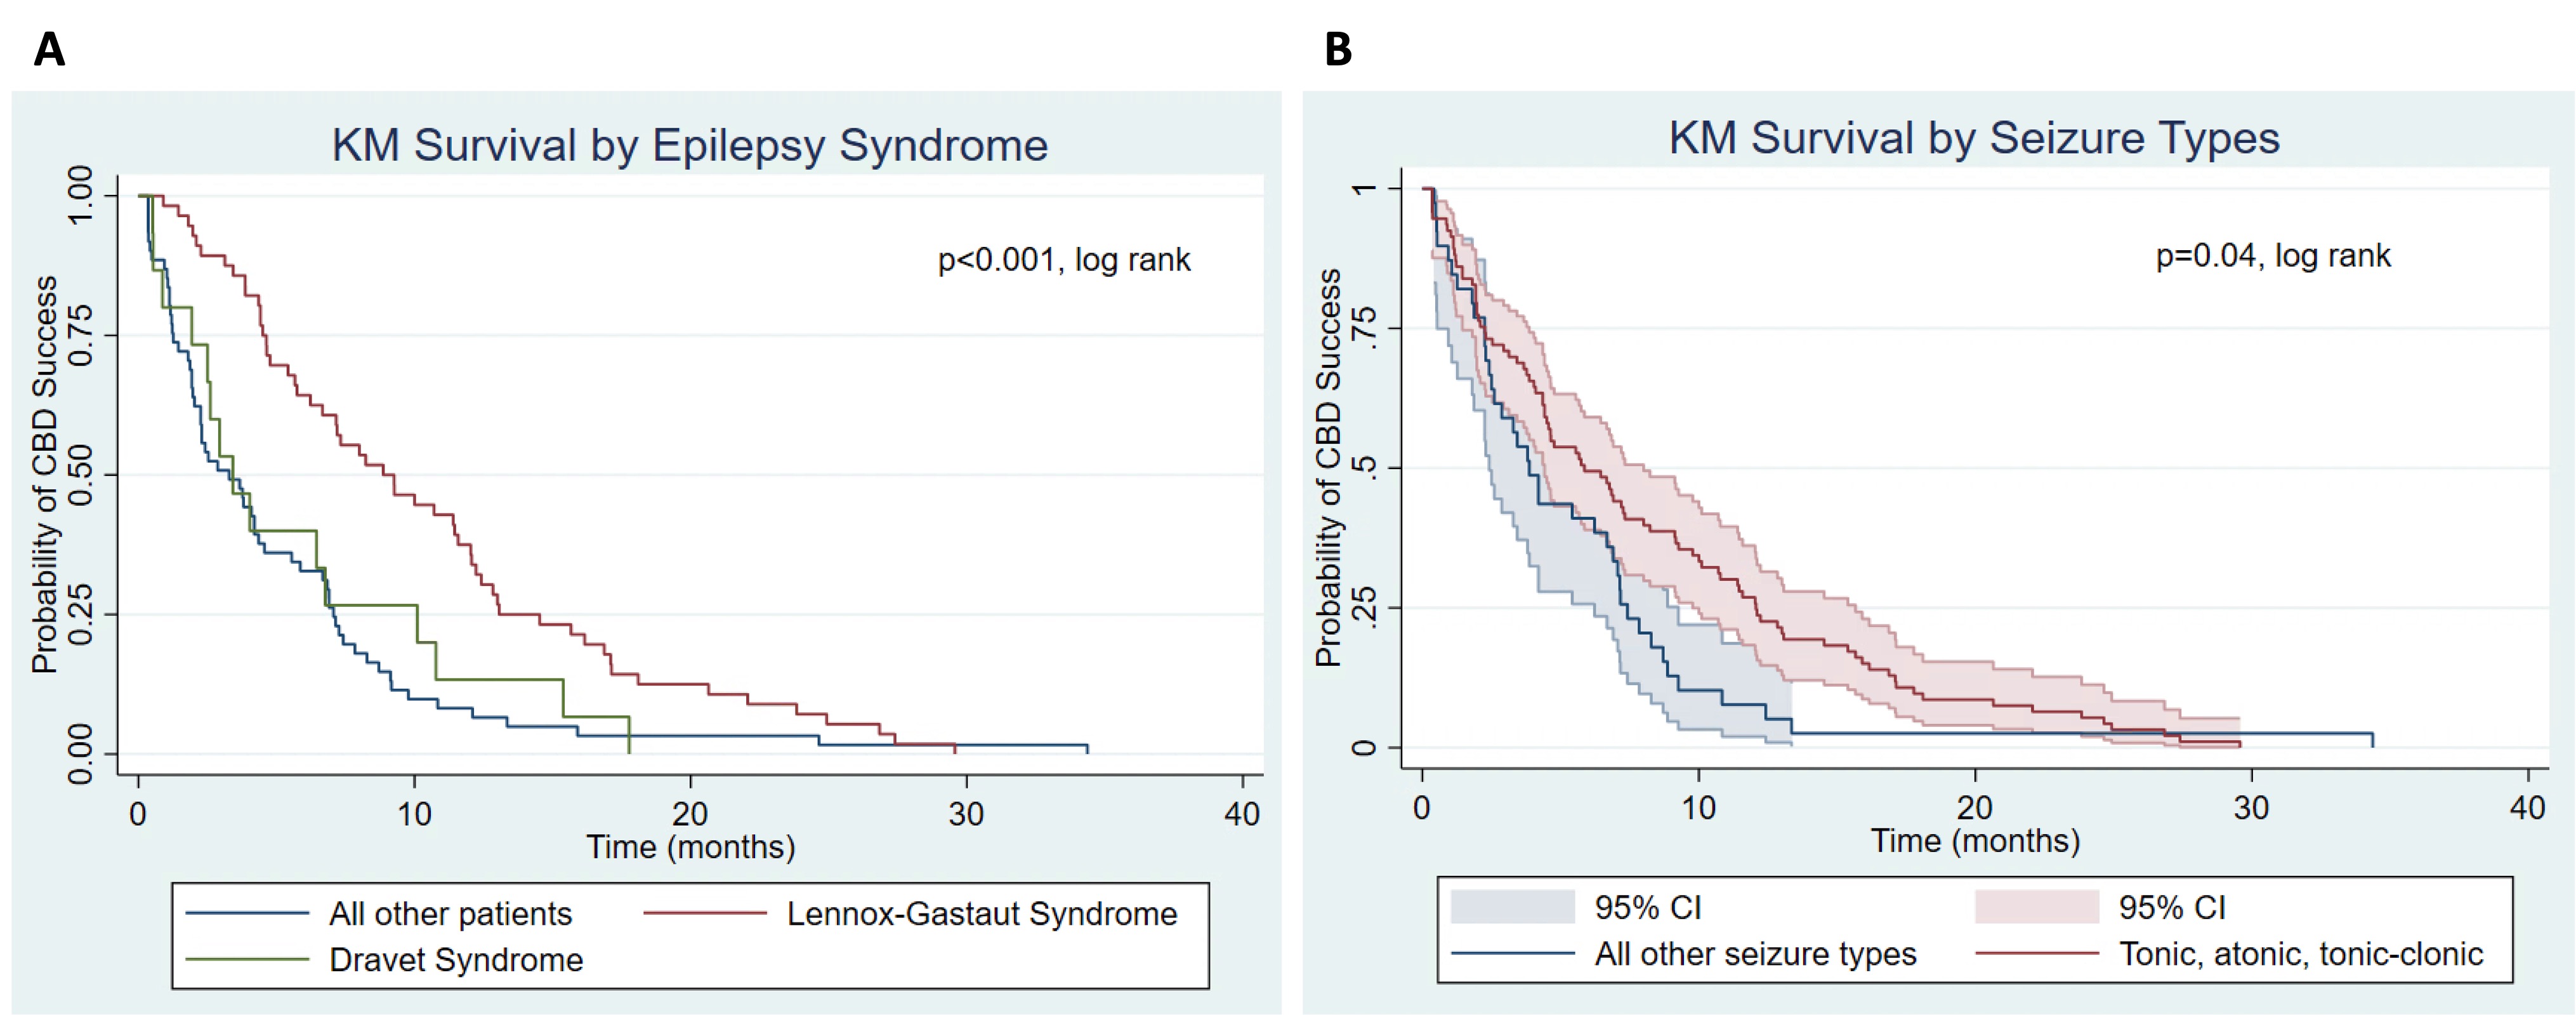The height and width of the screenshot is (1015, 2576).
Task: Select the "All other seizure types" legend entry
Action: point(1755,954)
